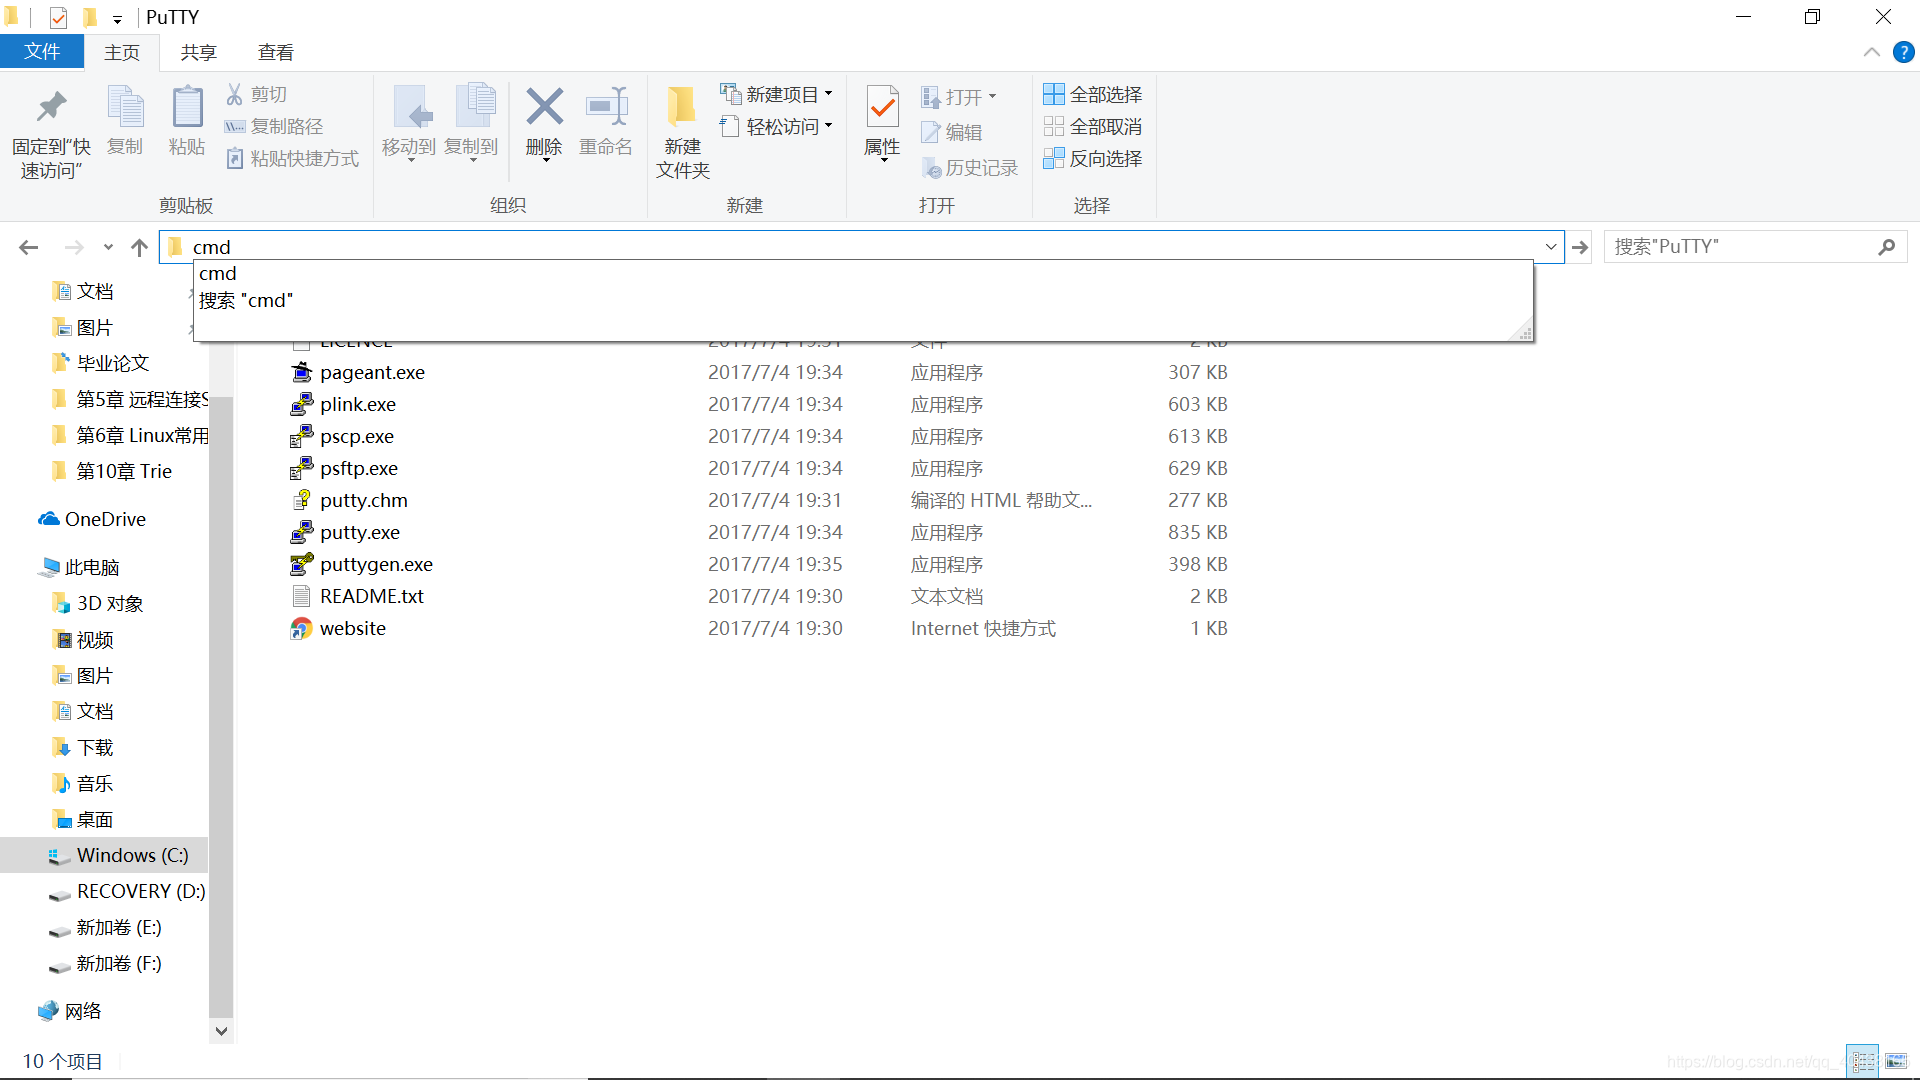Click the Copy path (复制路径) icon
This screenshot has width=1920, height=1080.
[x=235, y=126]
